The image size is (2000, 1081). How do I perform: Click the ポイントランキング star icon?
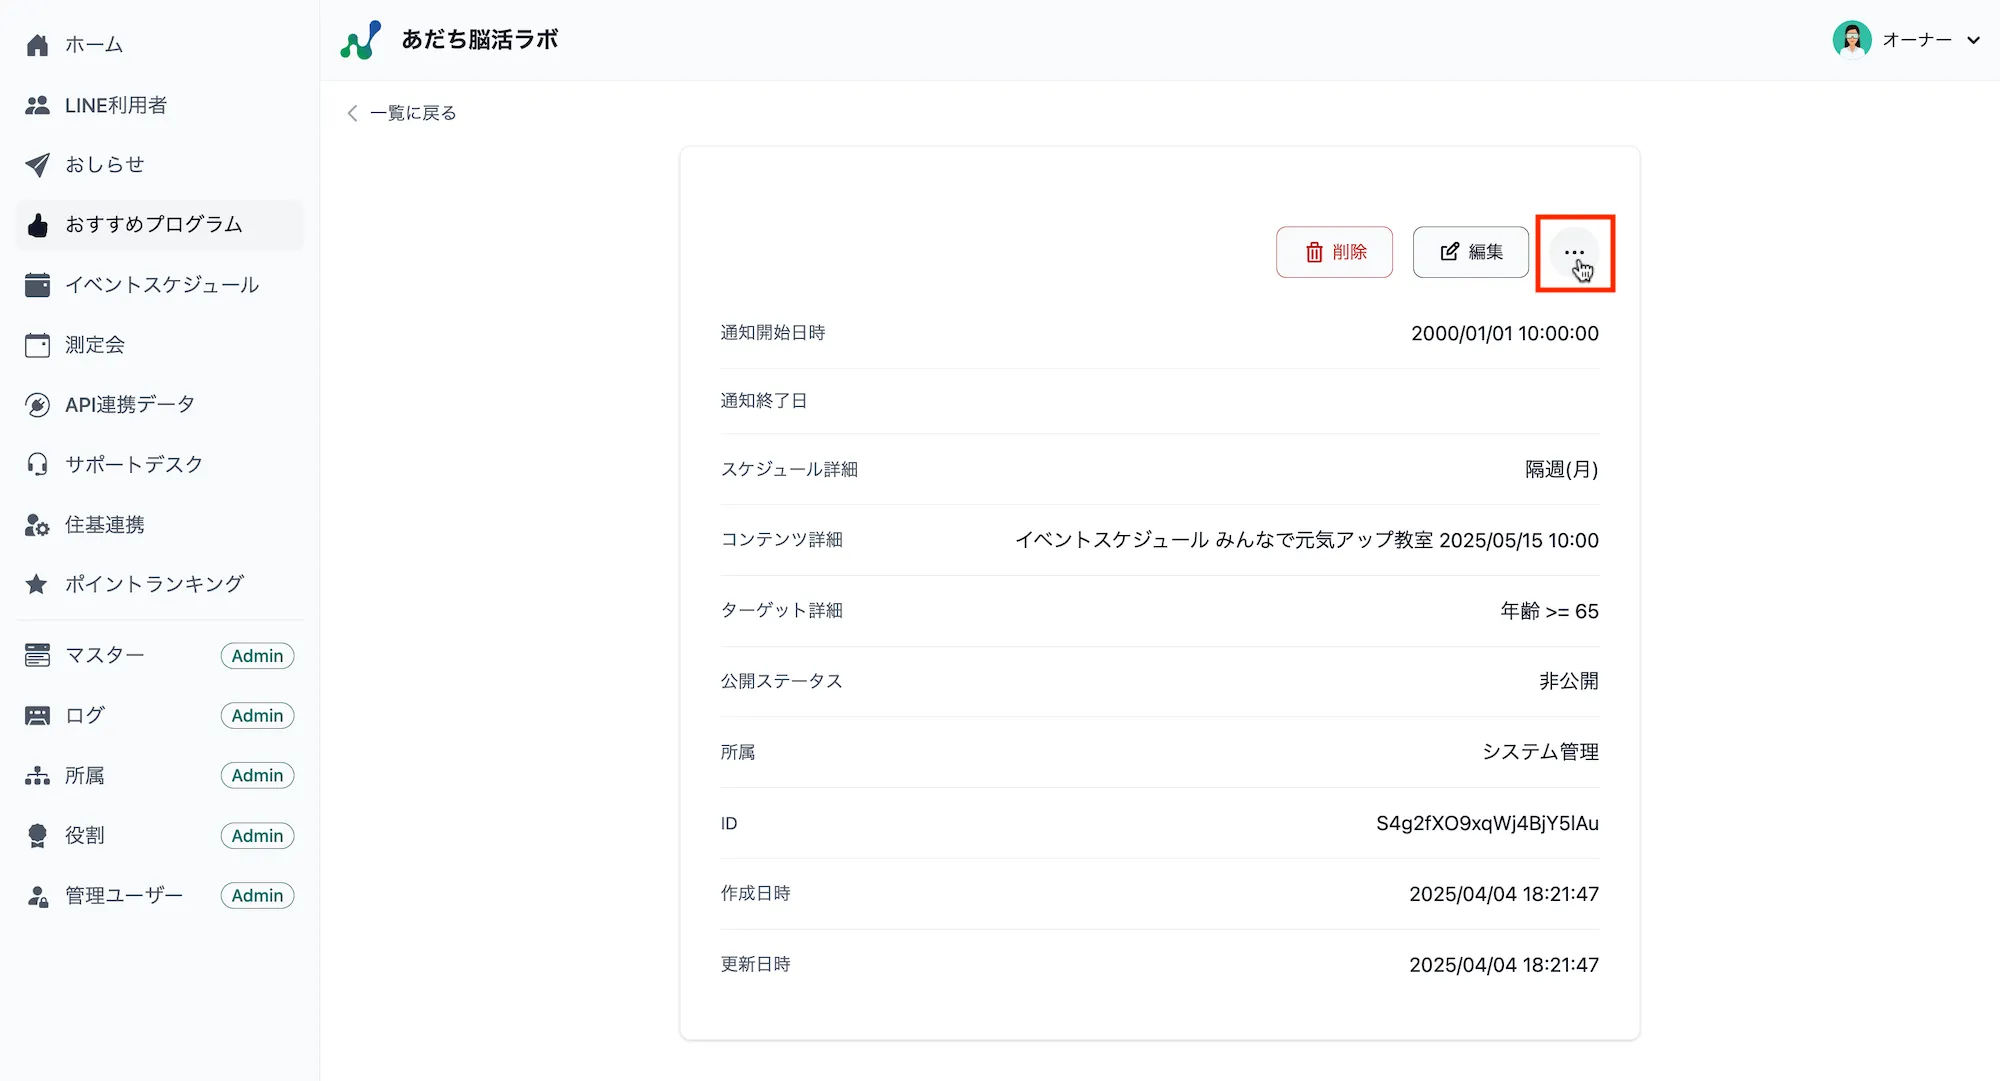[37, 584]
